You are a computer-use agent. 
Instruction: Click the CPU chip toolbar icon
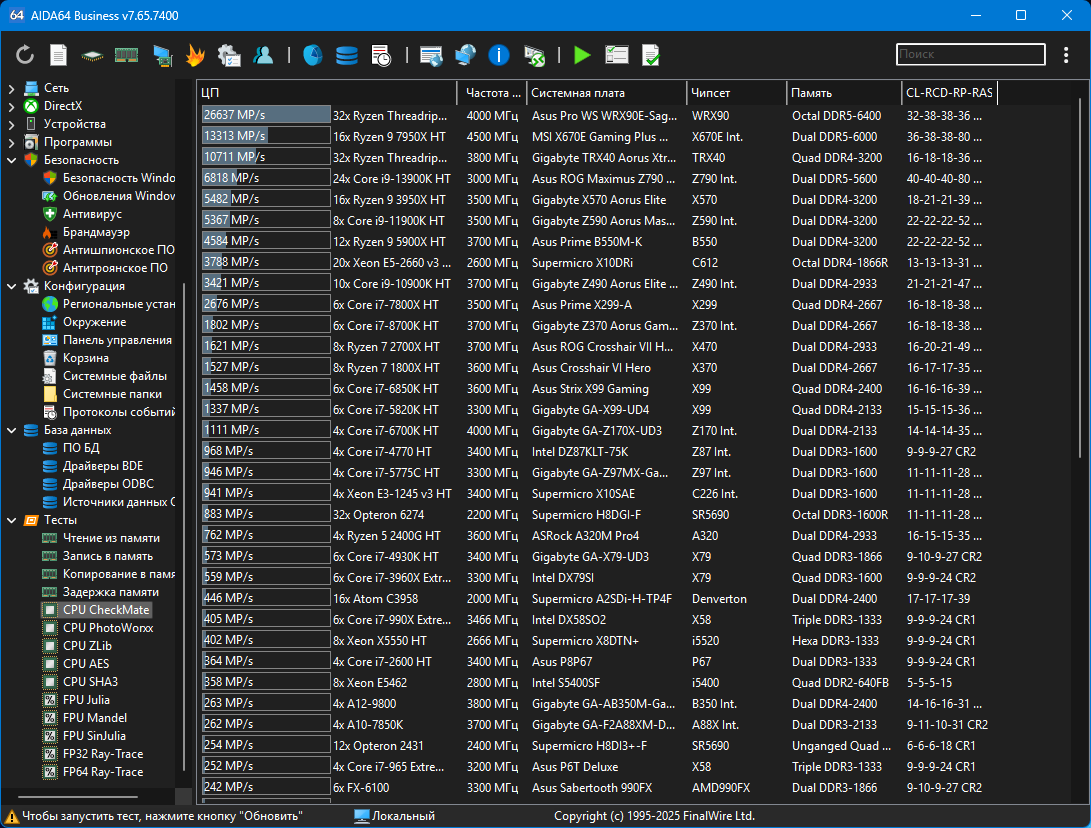[92, 55]
